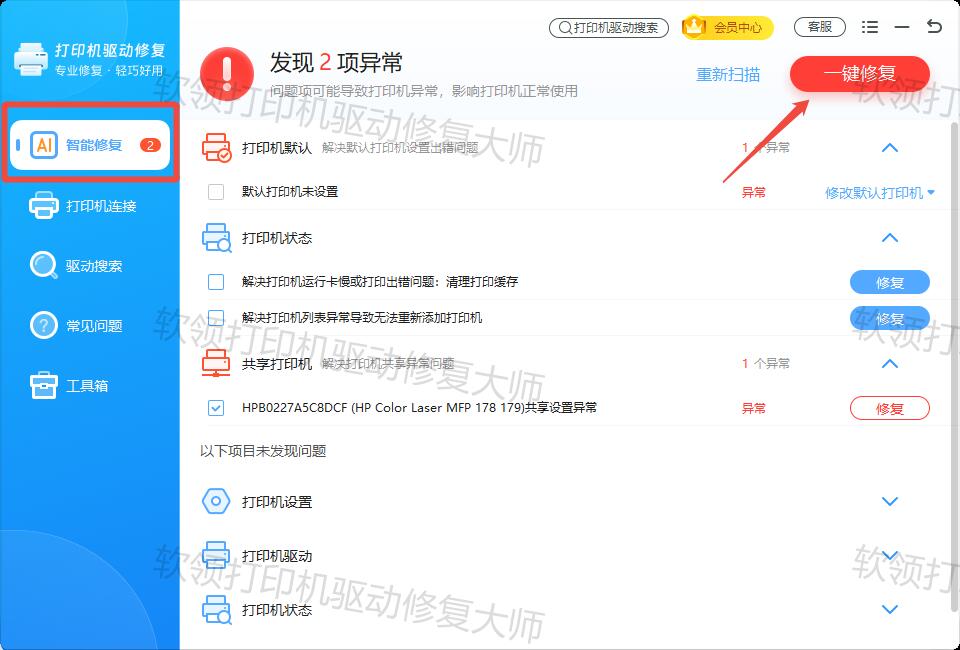Image resolution: width=960 pixels, height=650 pixels.
Task: Click the 以下项目未发现问题 label
Action: 263,451
